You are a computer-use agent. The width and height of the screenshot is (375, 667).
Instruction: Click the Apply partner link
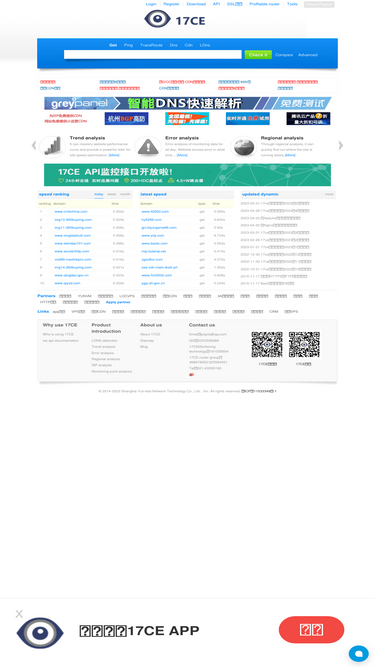(x=118, y=302)
